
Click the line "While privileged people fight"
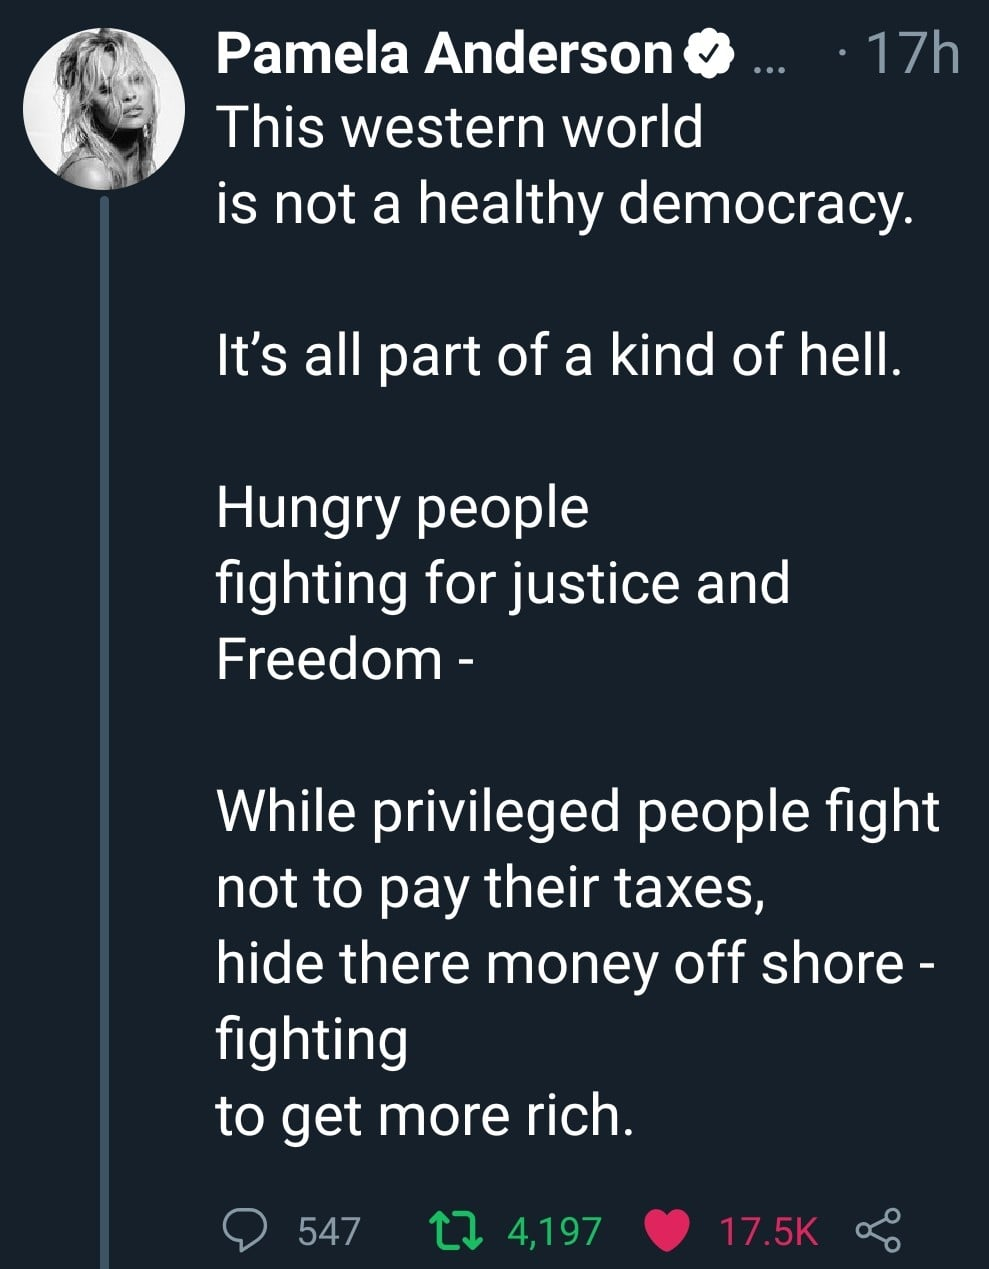pos(578,811)
